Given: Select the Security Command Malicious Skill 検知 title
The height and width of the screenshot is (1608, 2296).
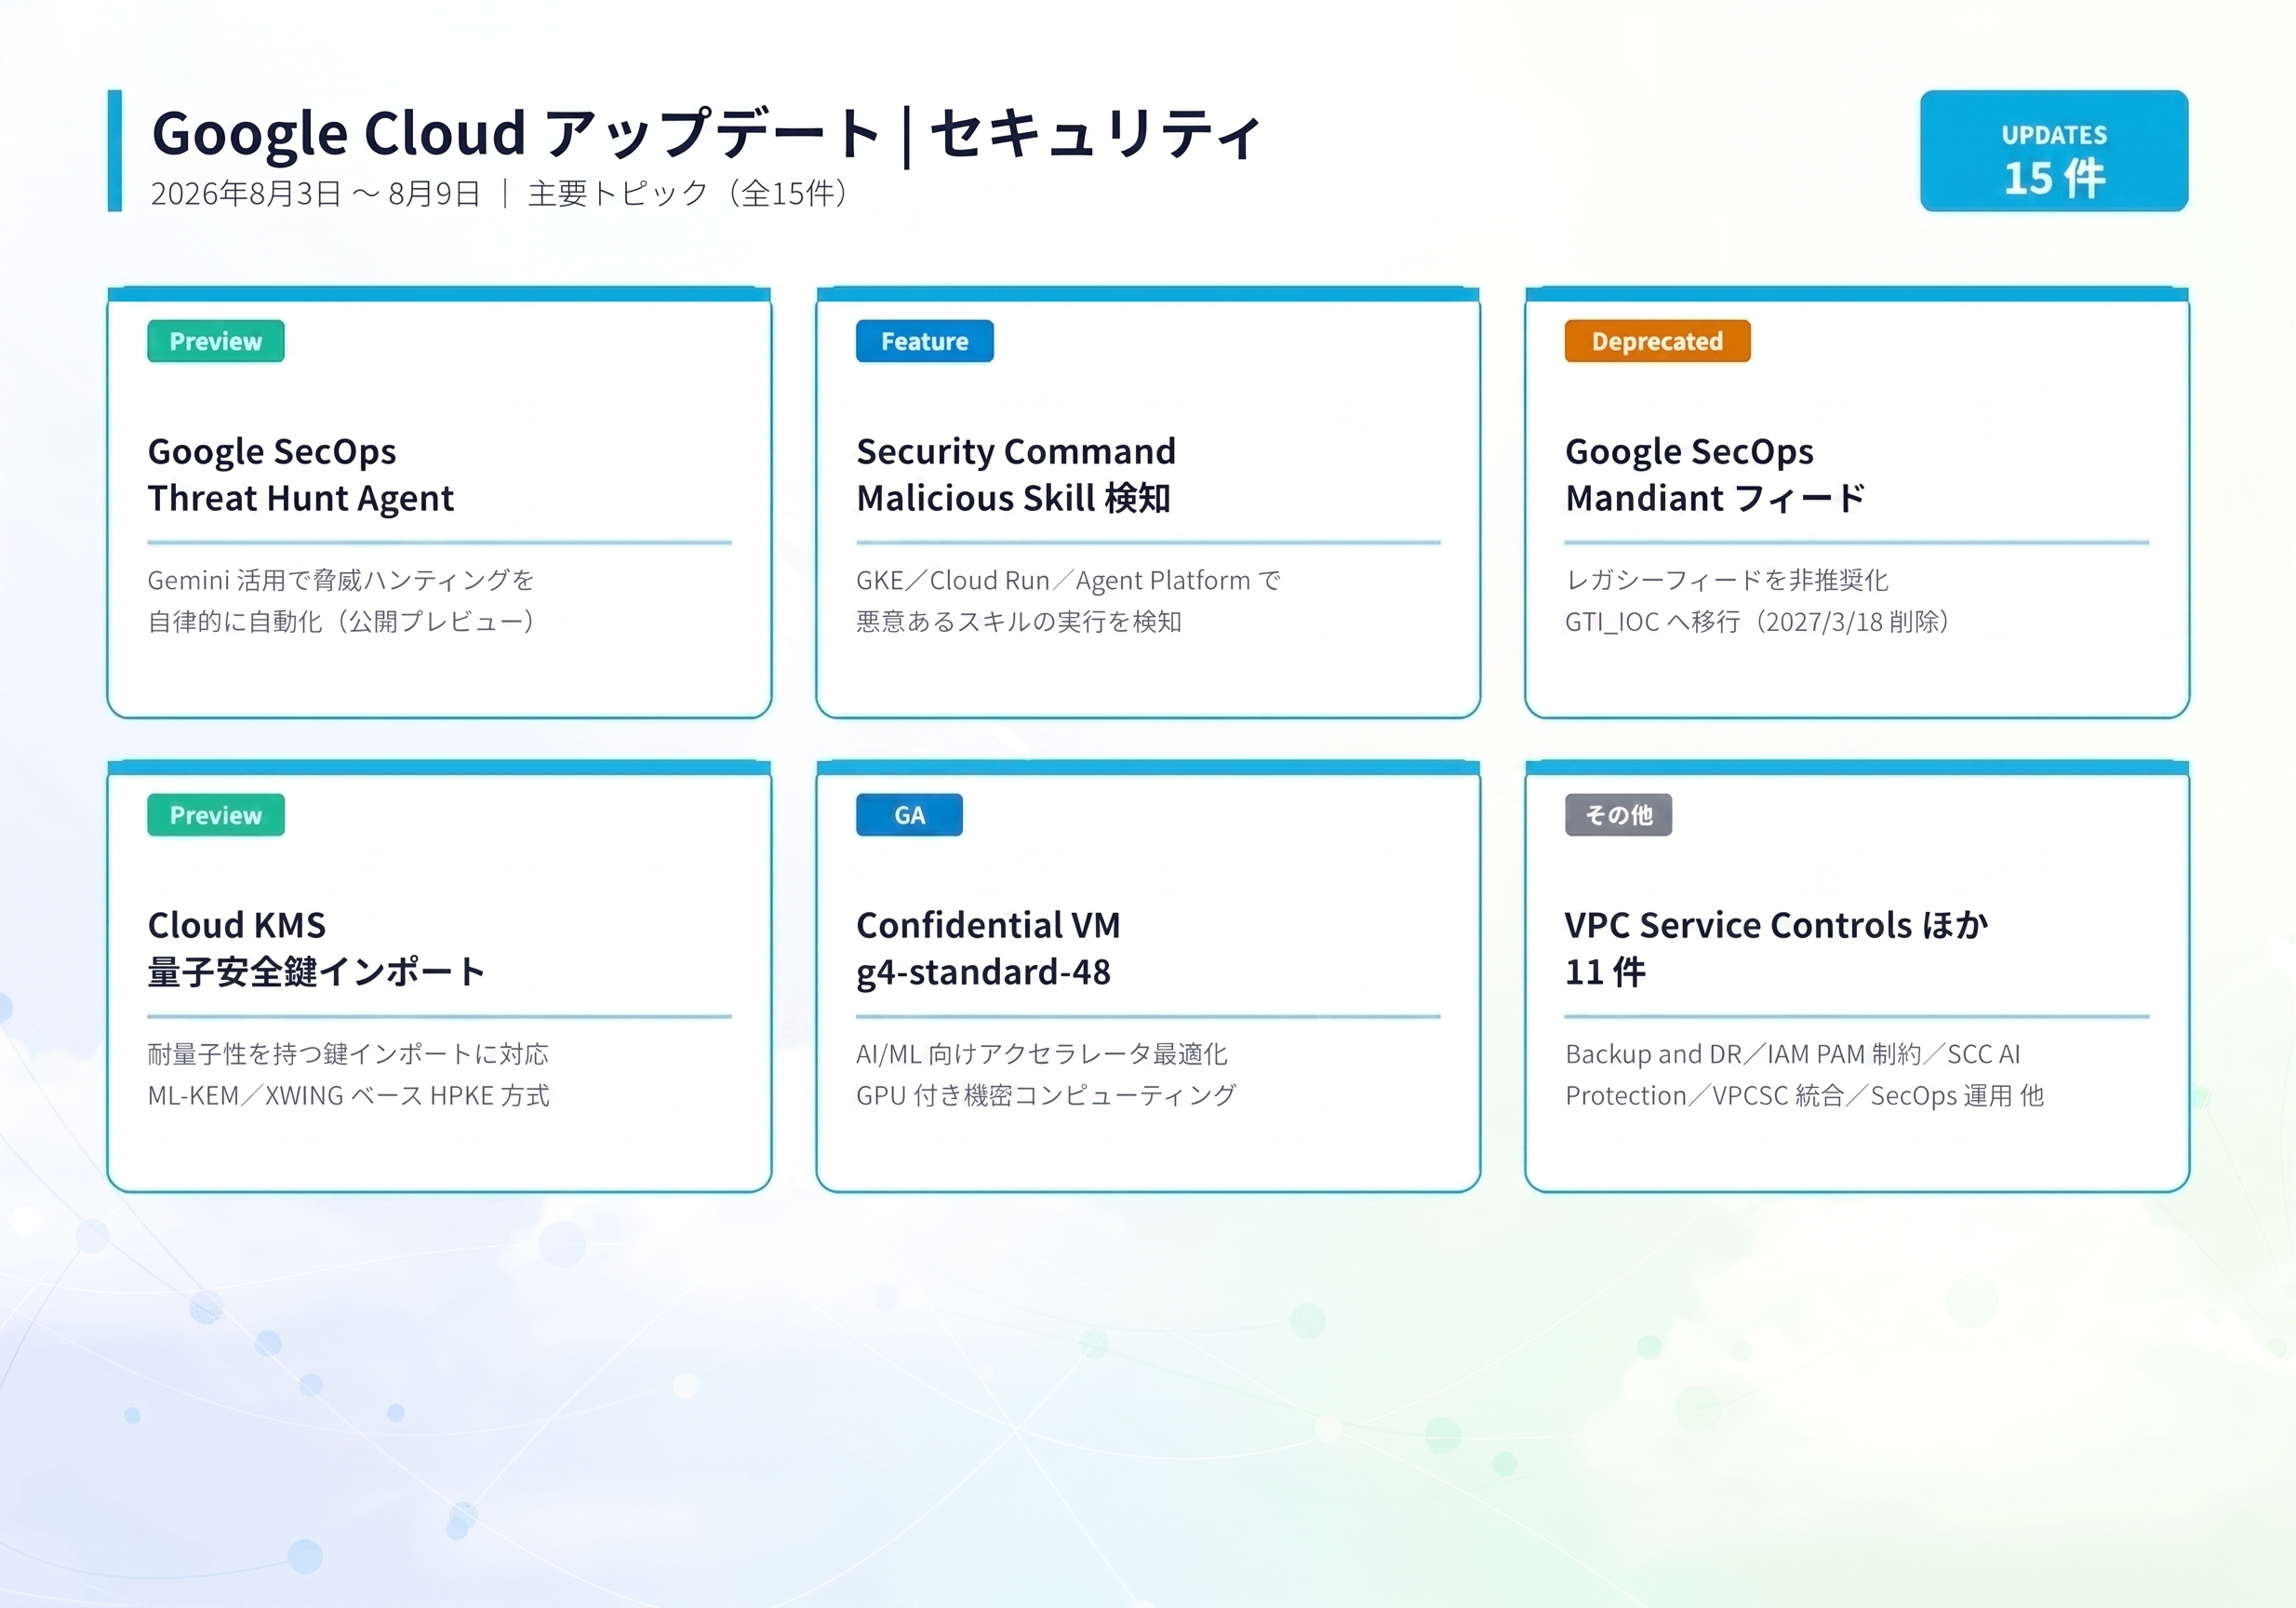Looking at the screenshot, I should tap(1016, 475).
